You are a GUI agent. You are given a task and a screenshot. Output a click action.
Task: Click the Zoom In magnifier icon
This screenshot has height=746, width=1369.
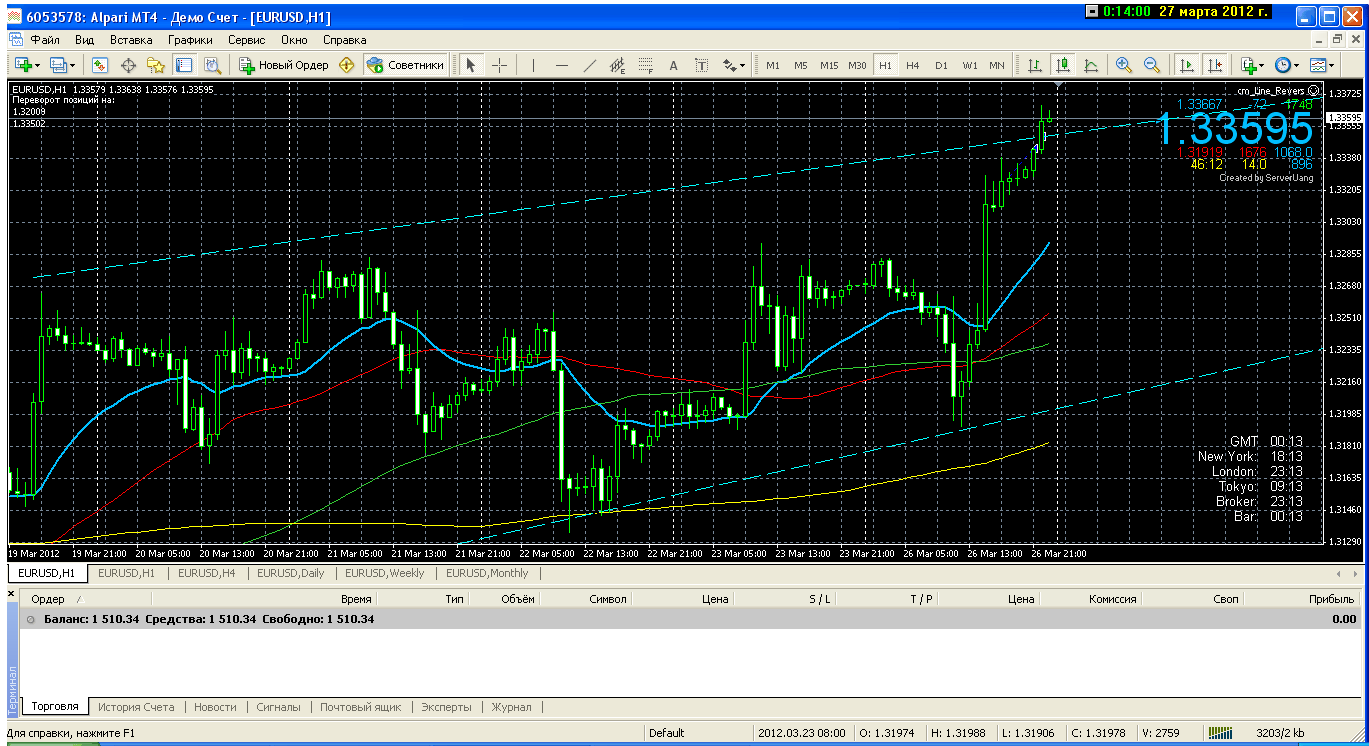tap(1124, 65)
